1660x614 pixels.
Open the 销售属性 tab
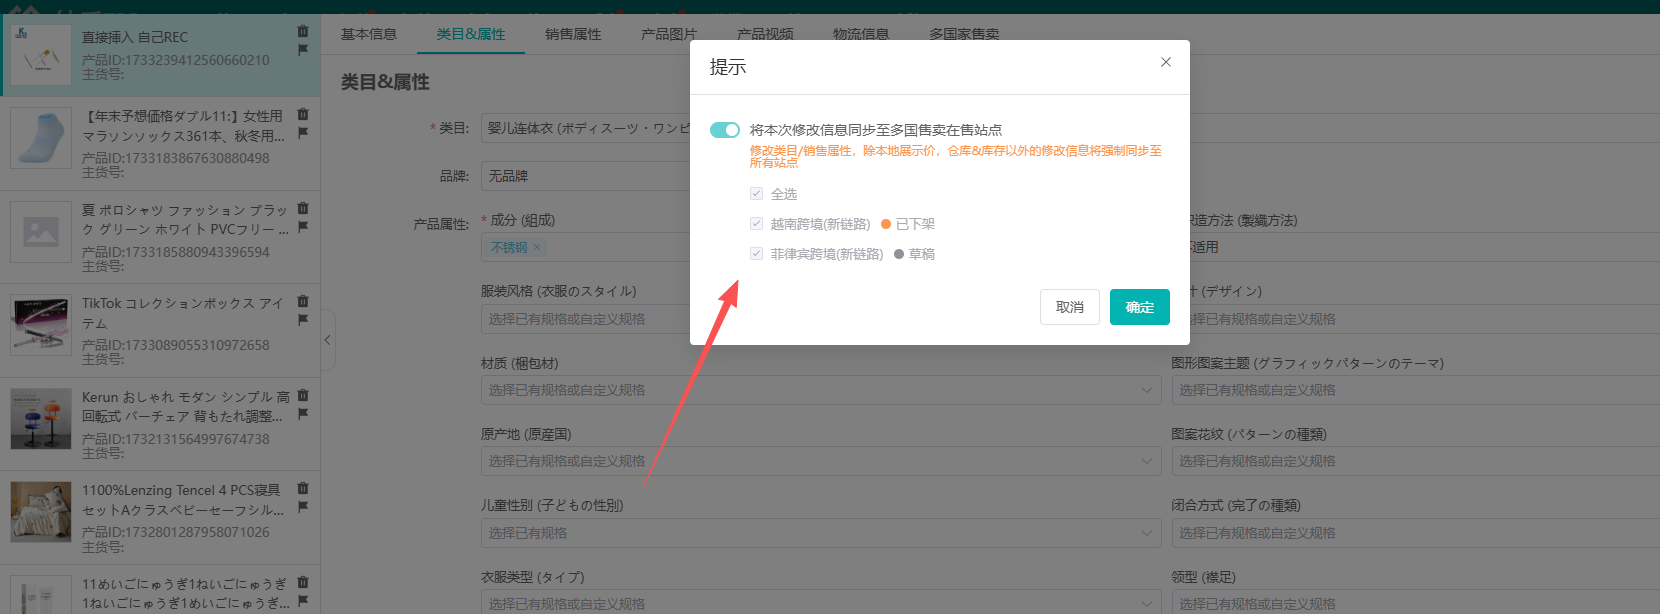tap(573, 34)
